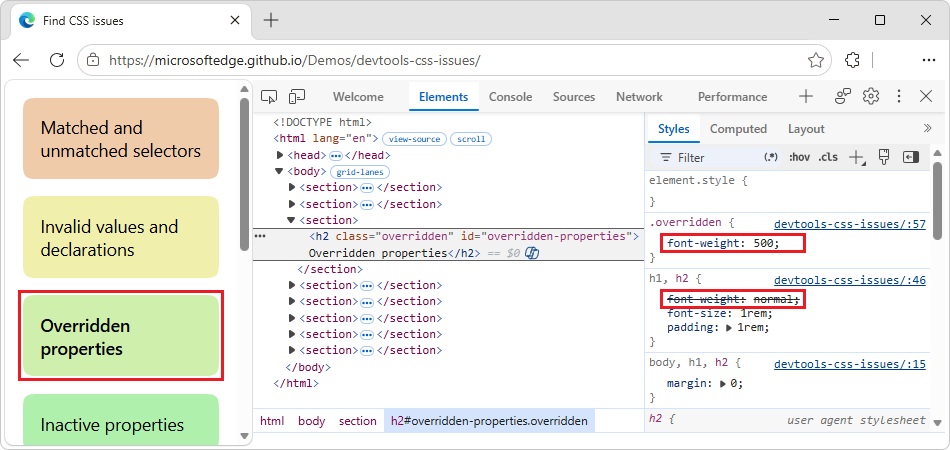Image resolution: width=950 pixels, height=450 pixels.
Task: Click the Filter styles input field
Action: [714, 157]
